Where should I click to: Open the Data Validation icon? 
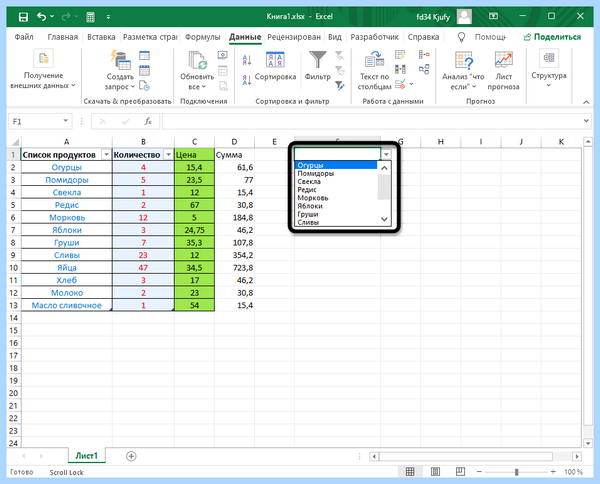[401, 84]
